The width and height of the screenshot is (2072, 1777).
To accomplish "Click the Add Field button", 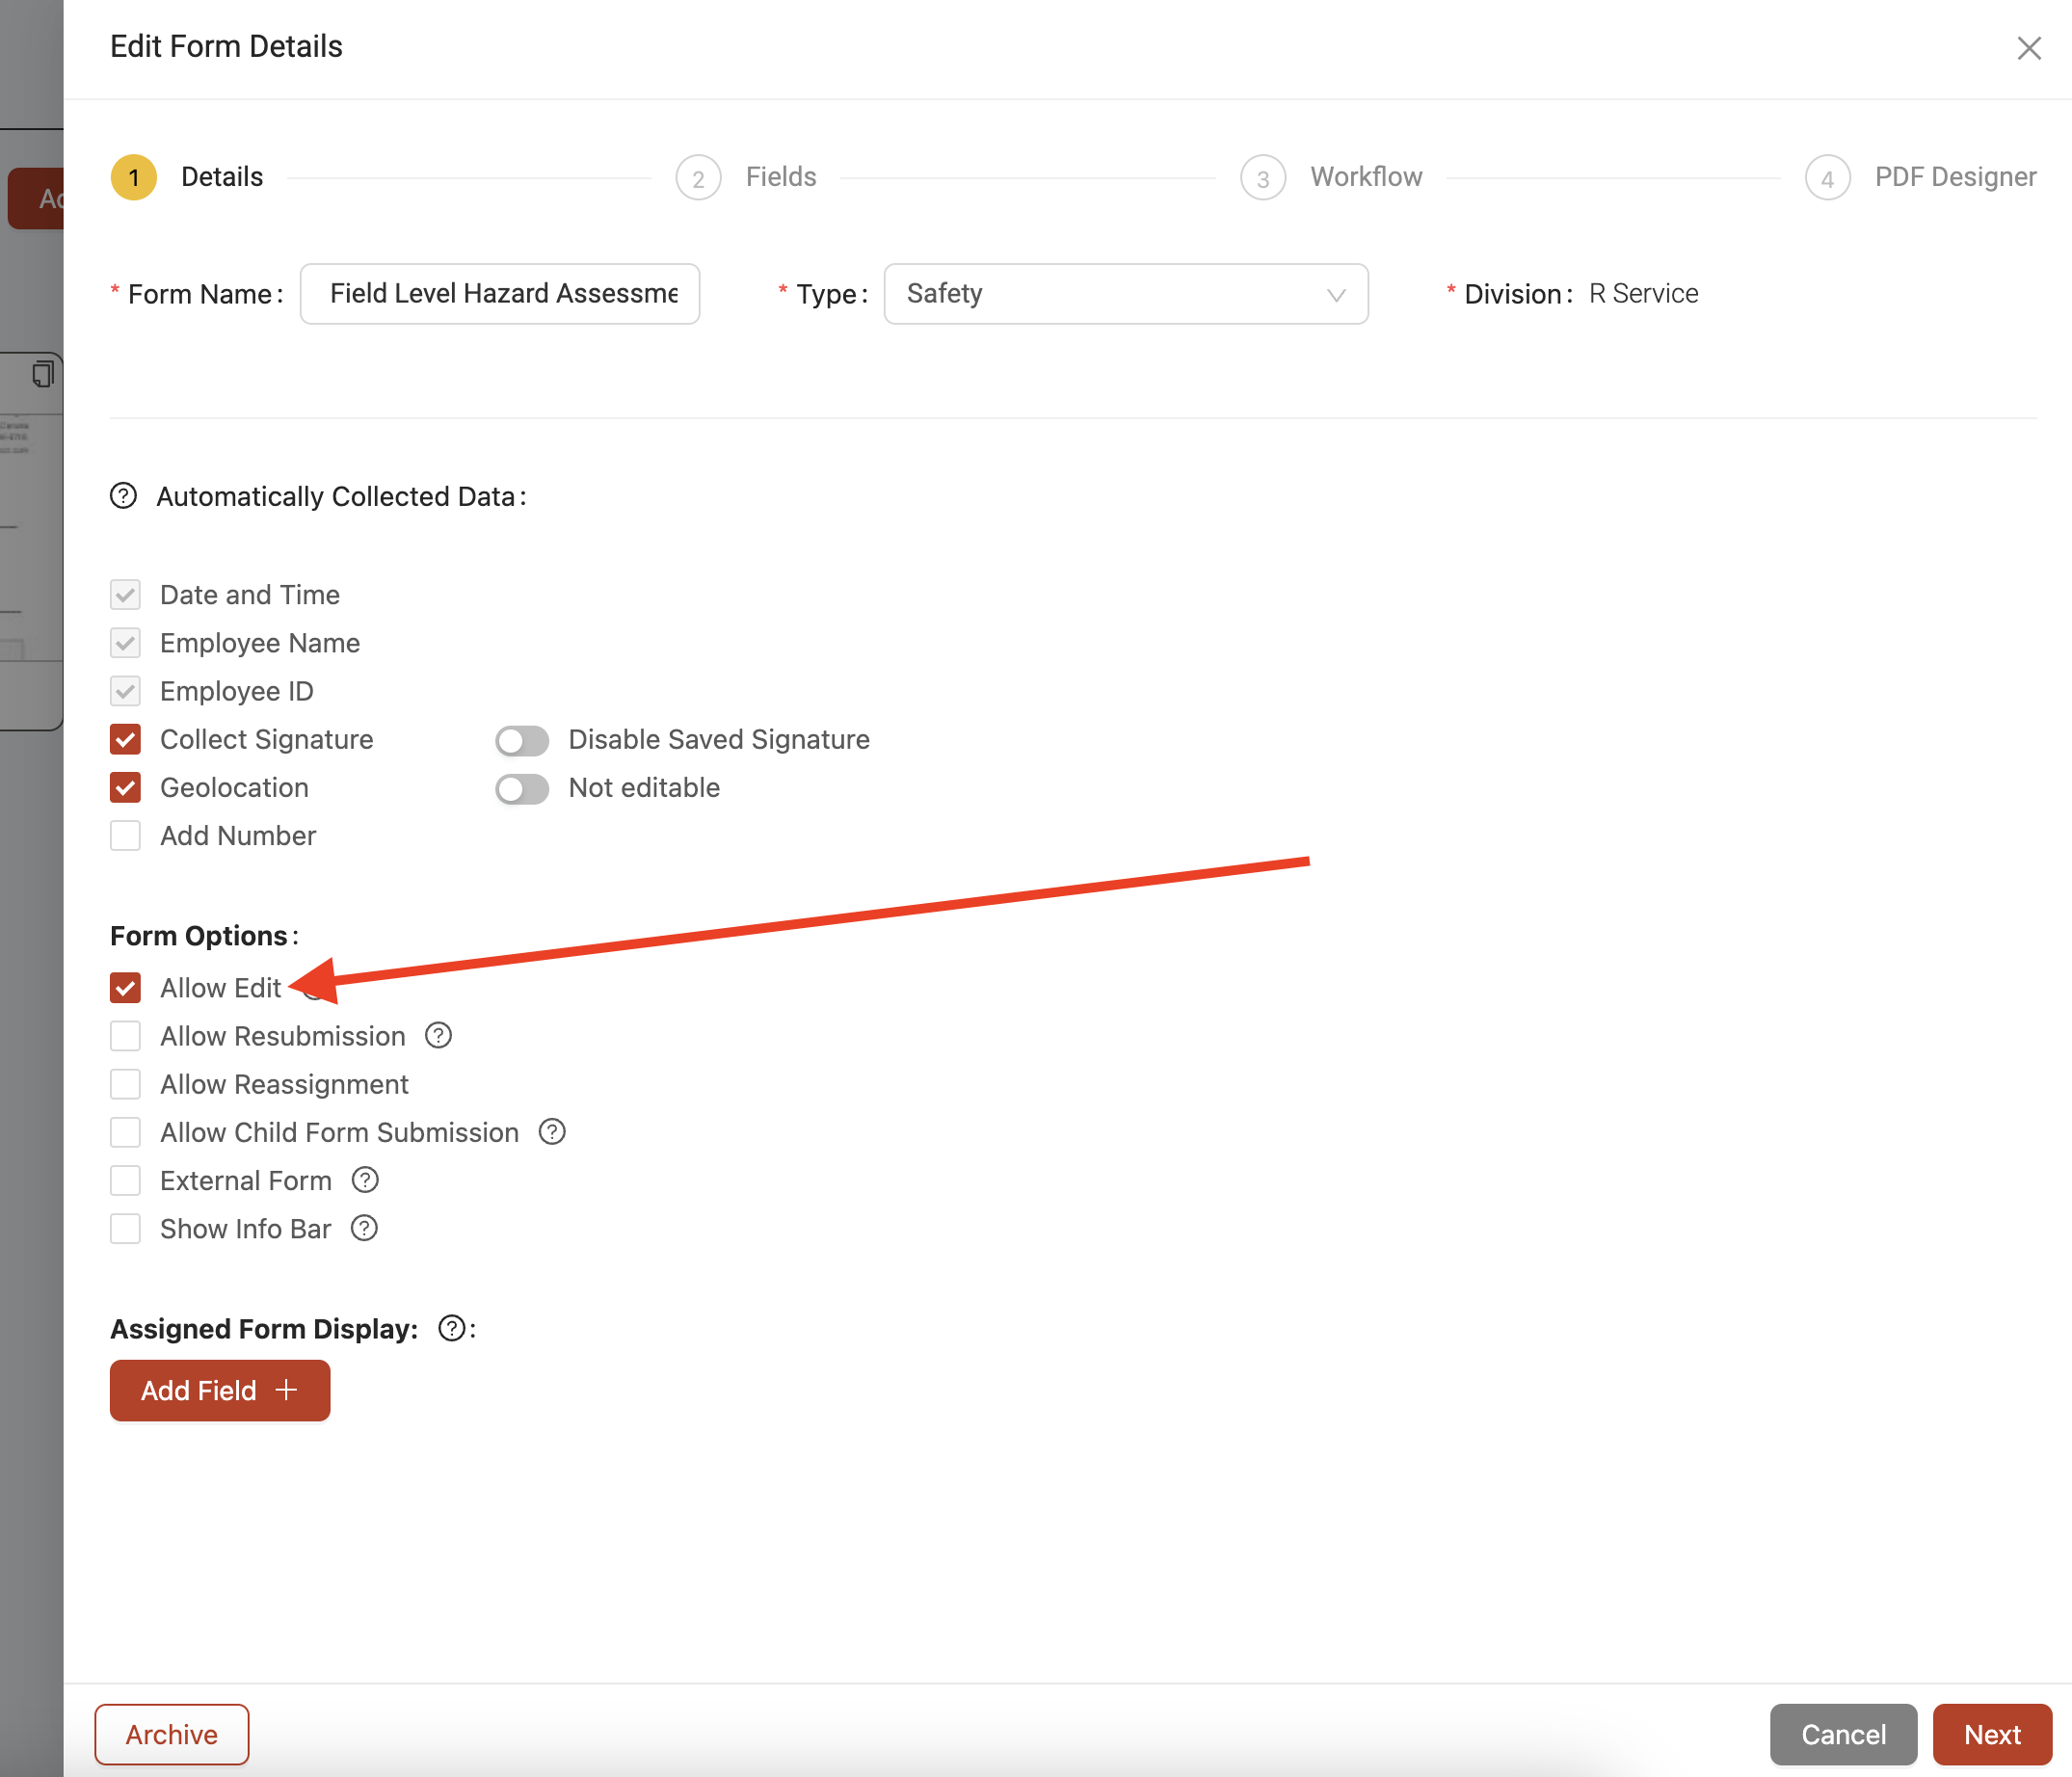I will tap(220, 1390).
